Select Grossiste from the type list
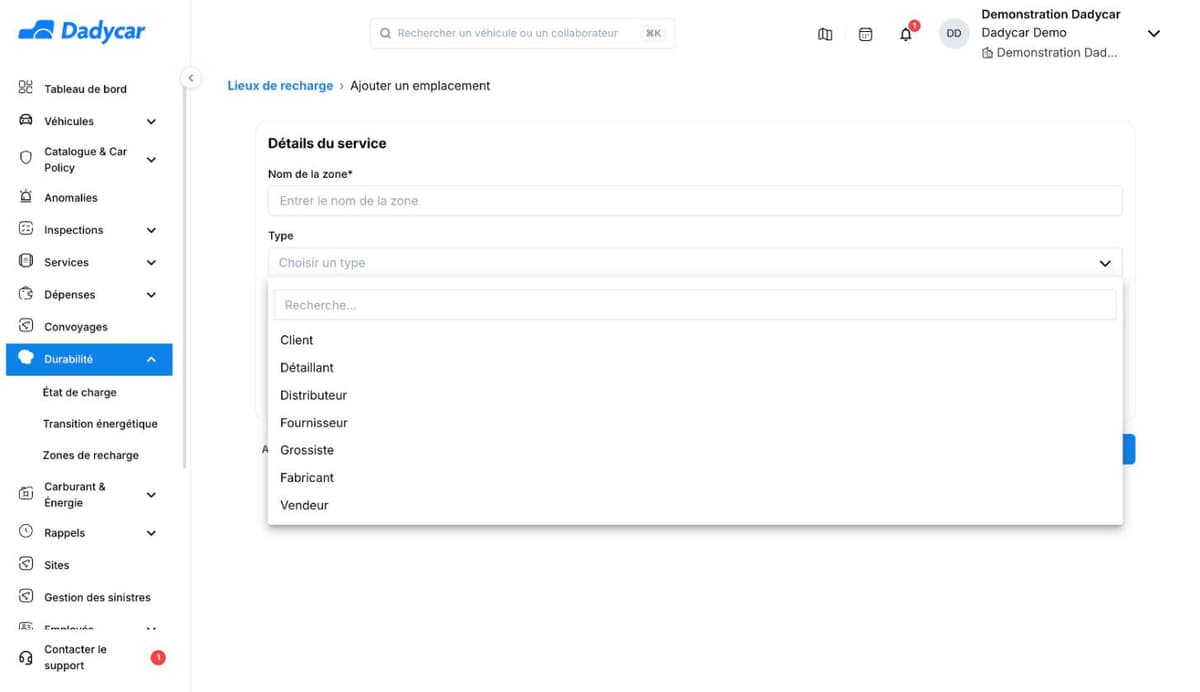1200x692 pixels. (x=695, y=450)
